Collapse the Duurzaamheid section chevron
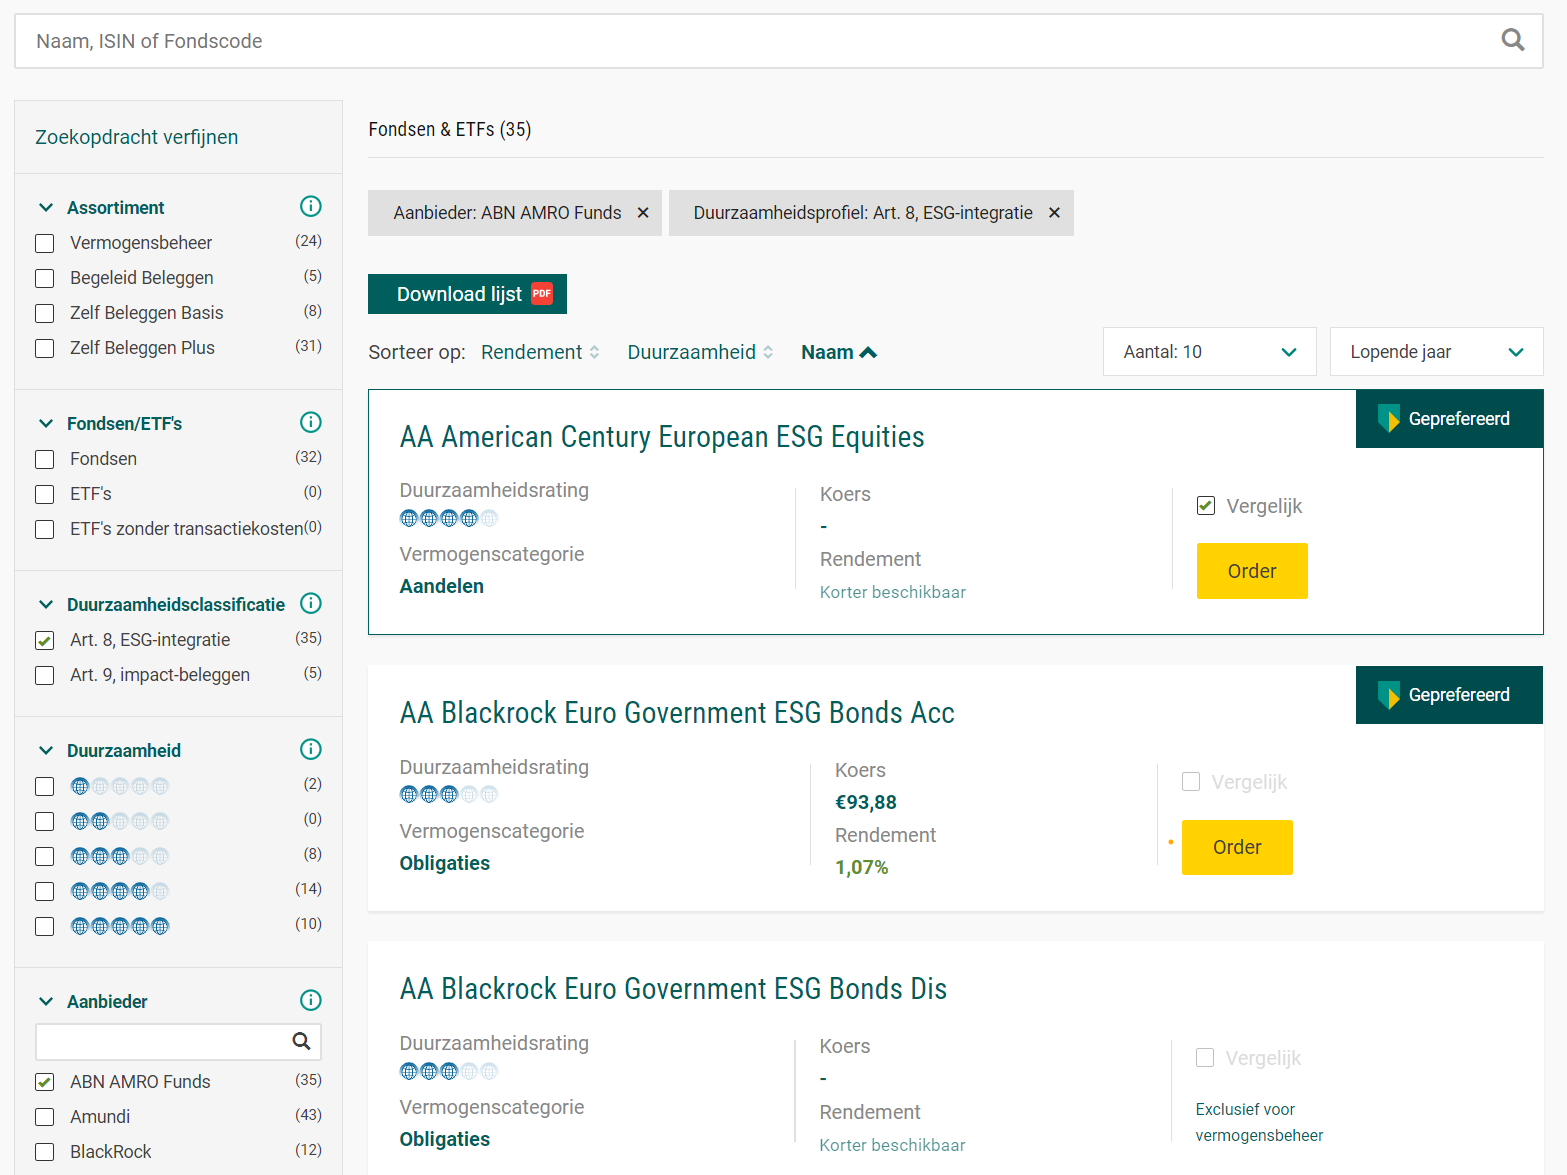Image resolution: width=1567 pixels, height=1175 pixels. (x=46, y=750)
